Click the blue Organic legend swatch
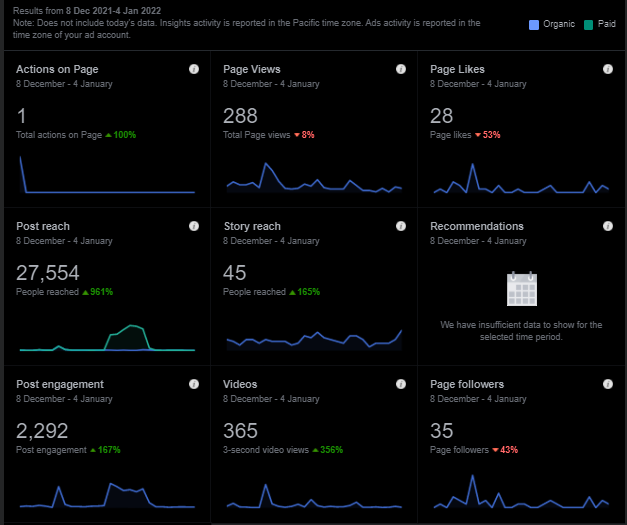627x525 pixels. 534,24
